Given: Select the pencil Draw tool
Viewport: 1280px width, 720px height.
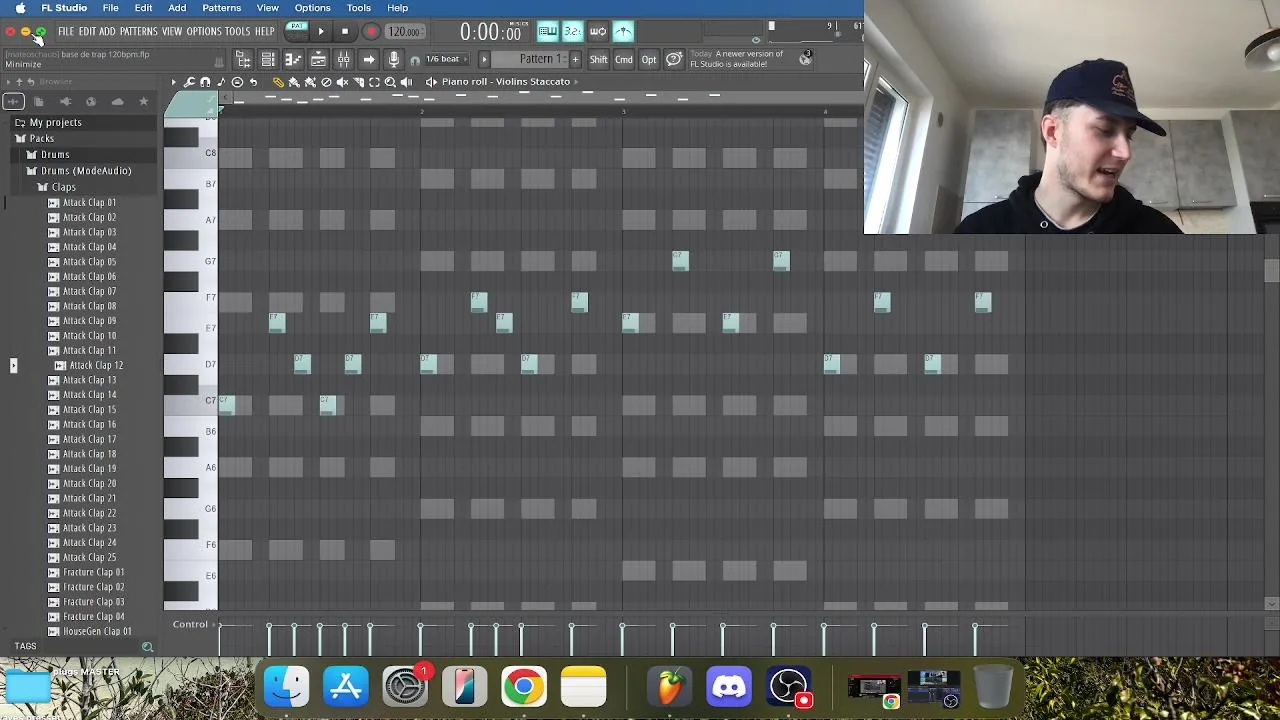Looking at the screenshot, I should (x=278, y=82).
